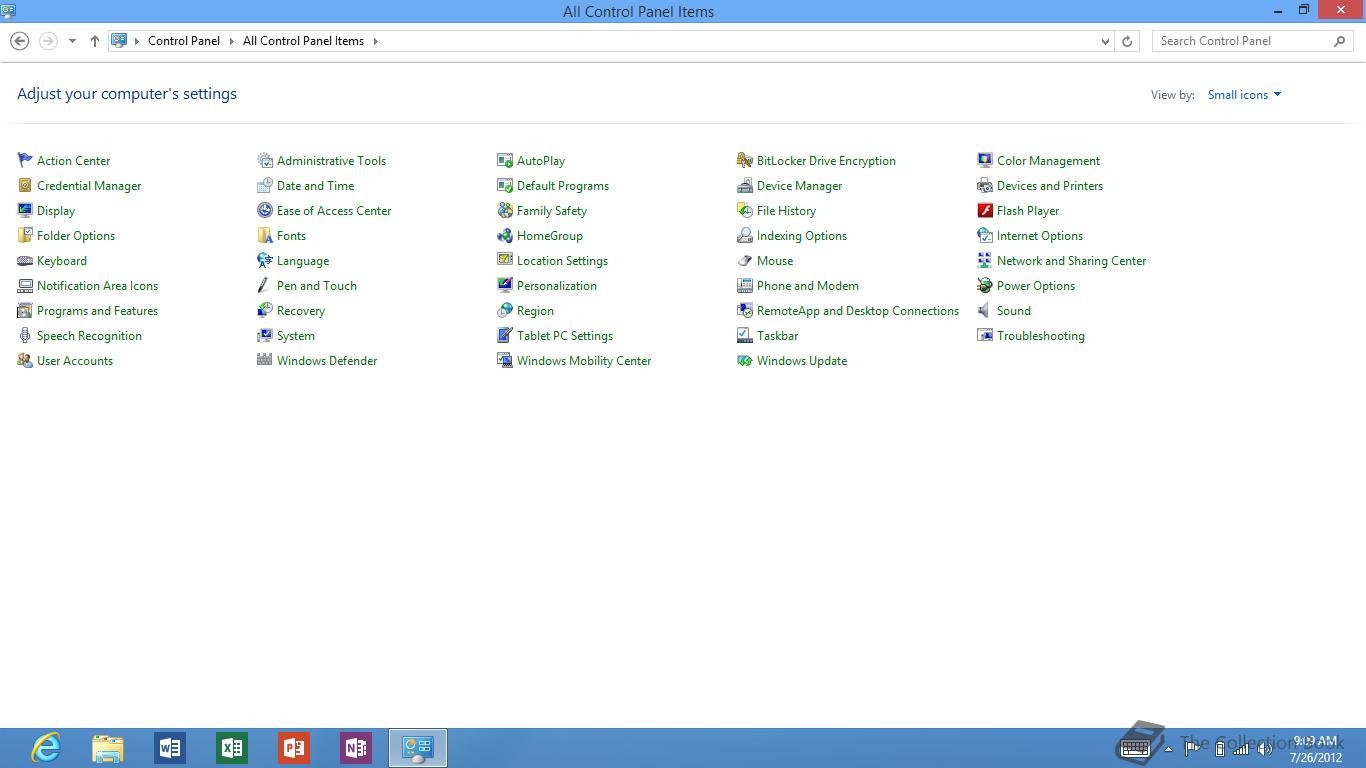Open the Display monitor icon

pos(25,210)
